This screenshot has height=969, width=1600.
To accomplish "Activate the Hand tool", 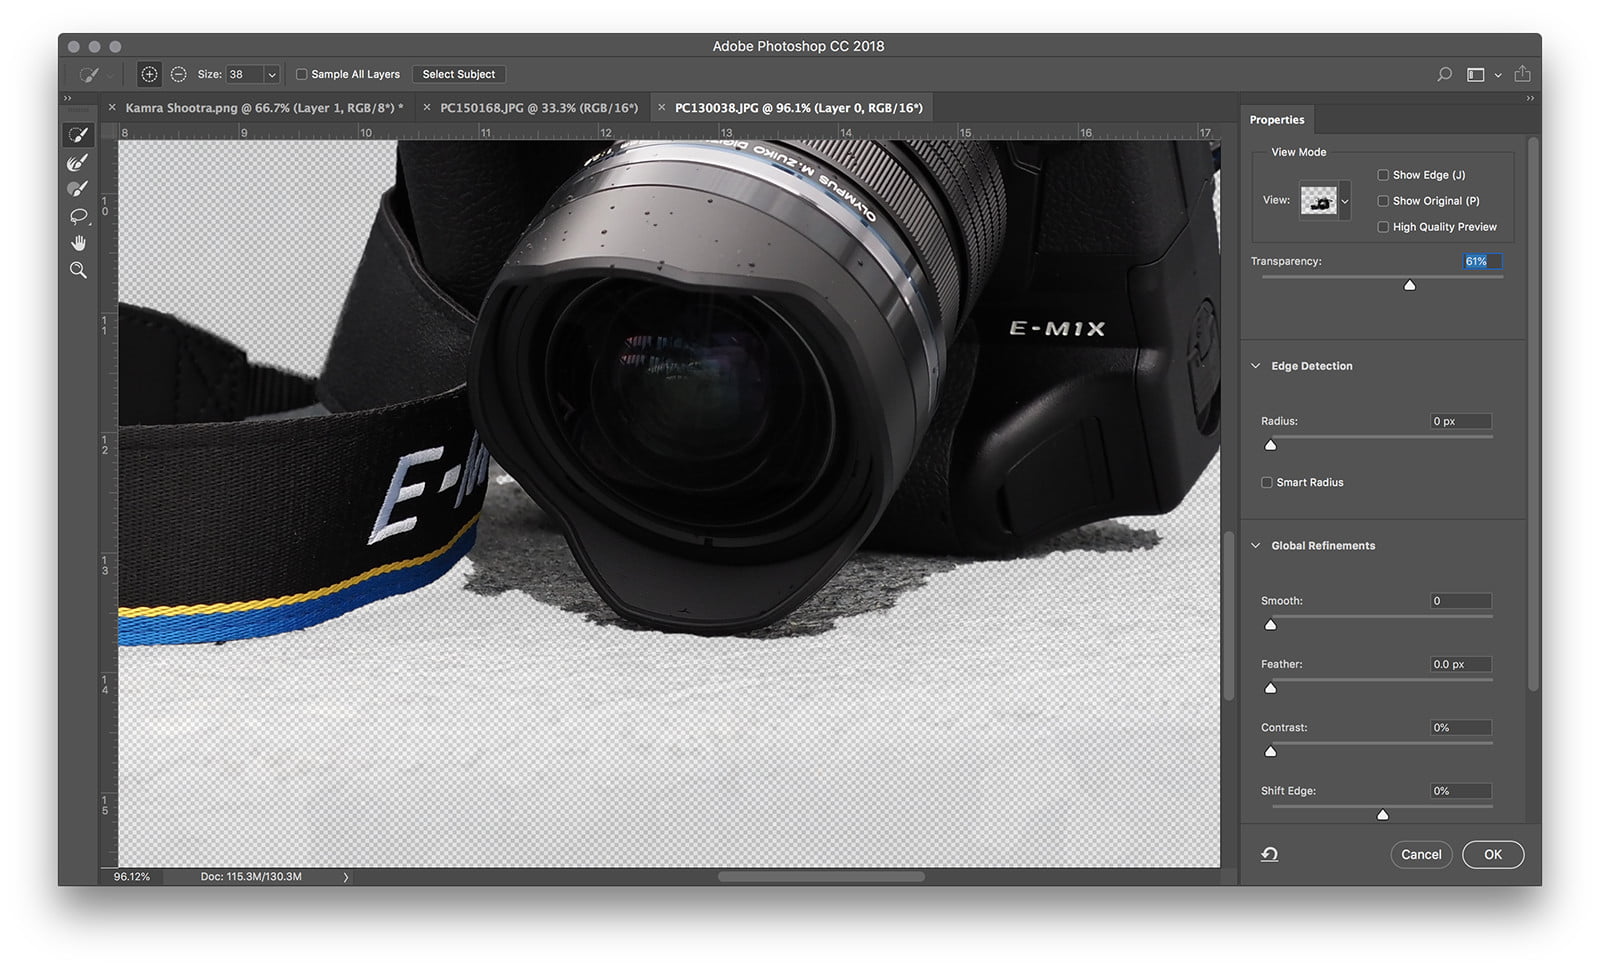I will 78,242.
